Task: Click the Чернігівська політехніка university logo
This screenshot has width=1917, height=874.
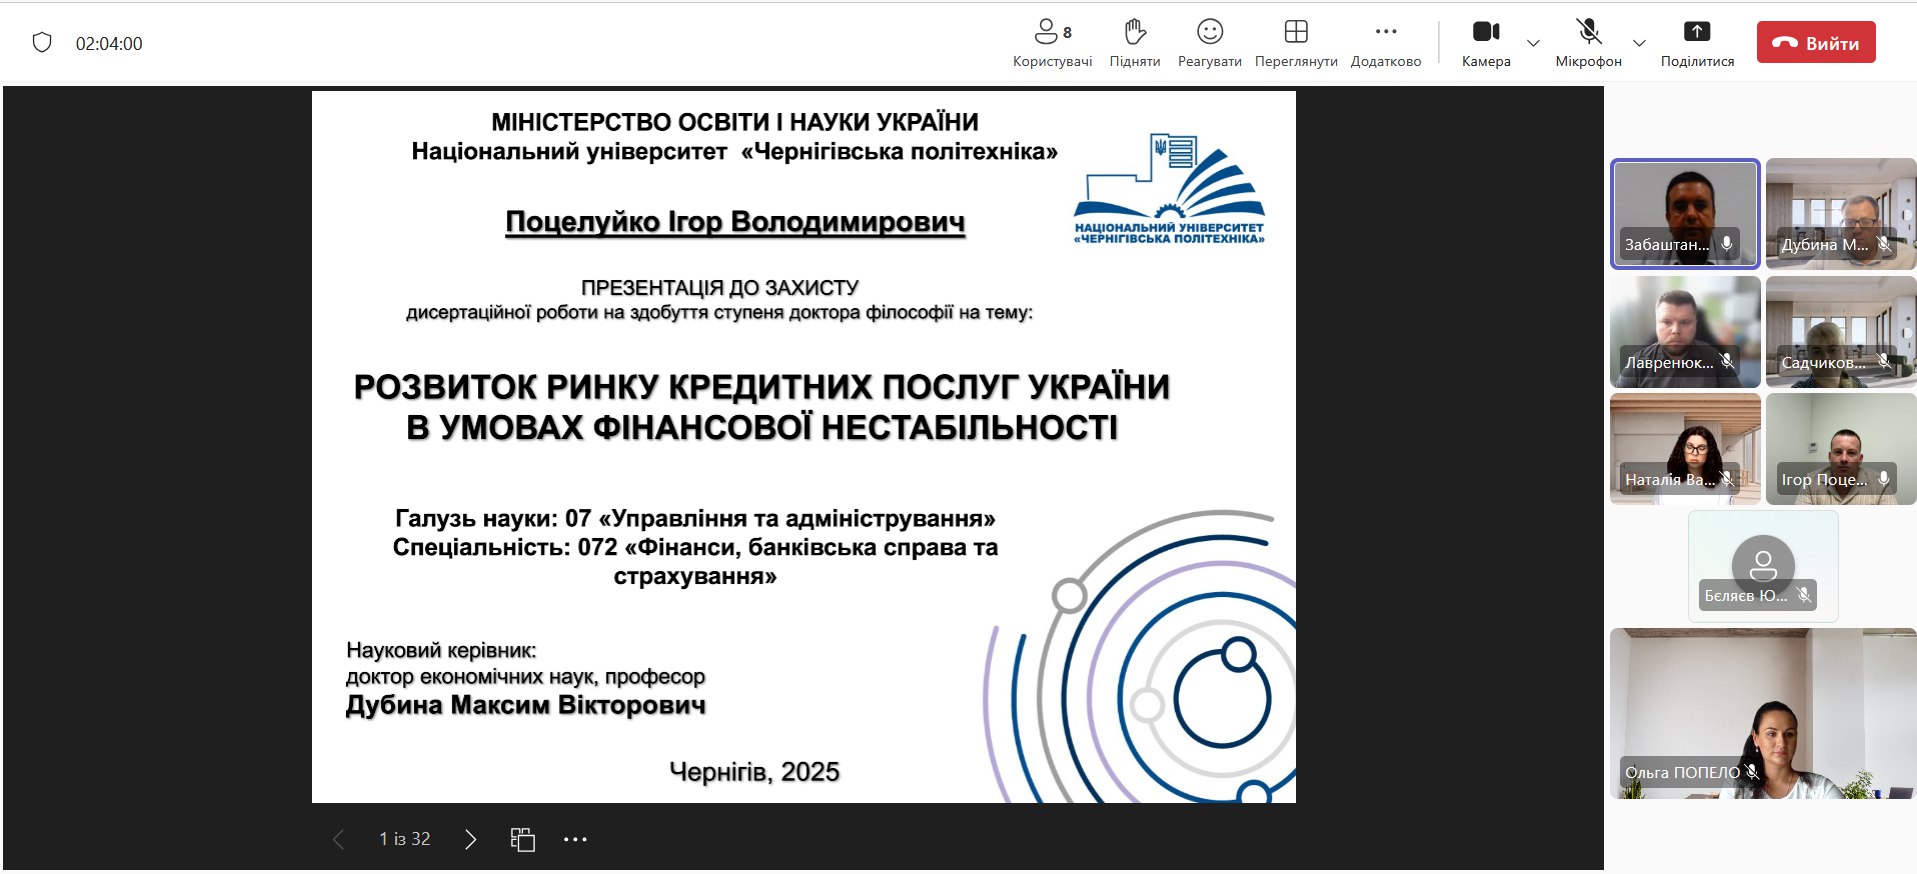Action: coord(1169,188)
